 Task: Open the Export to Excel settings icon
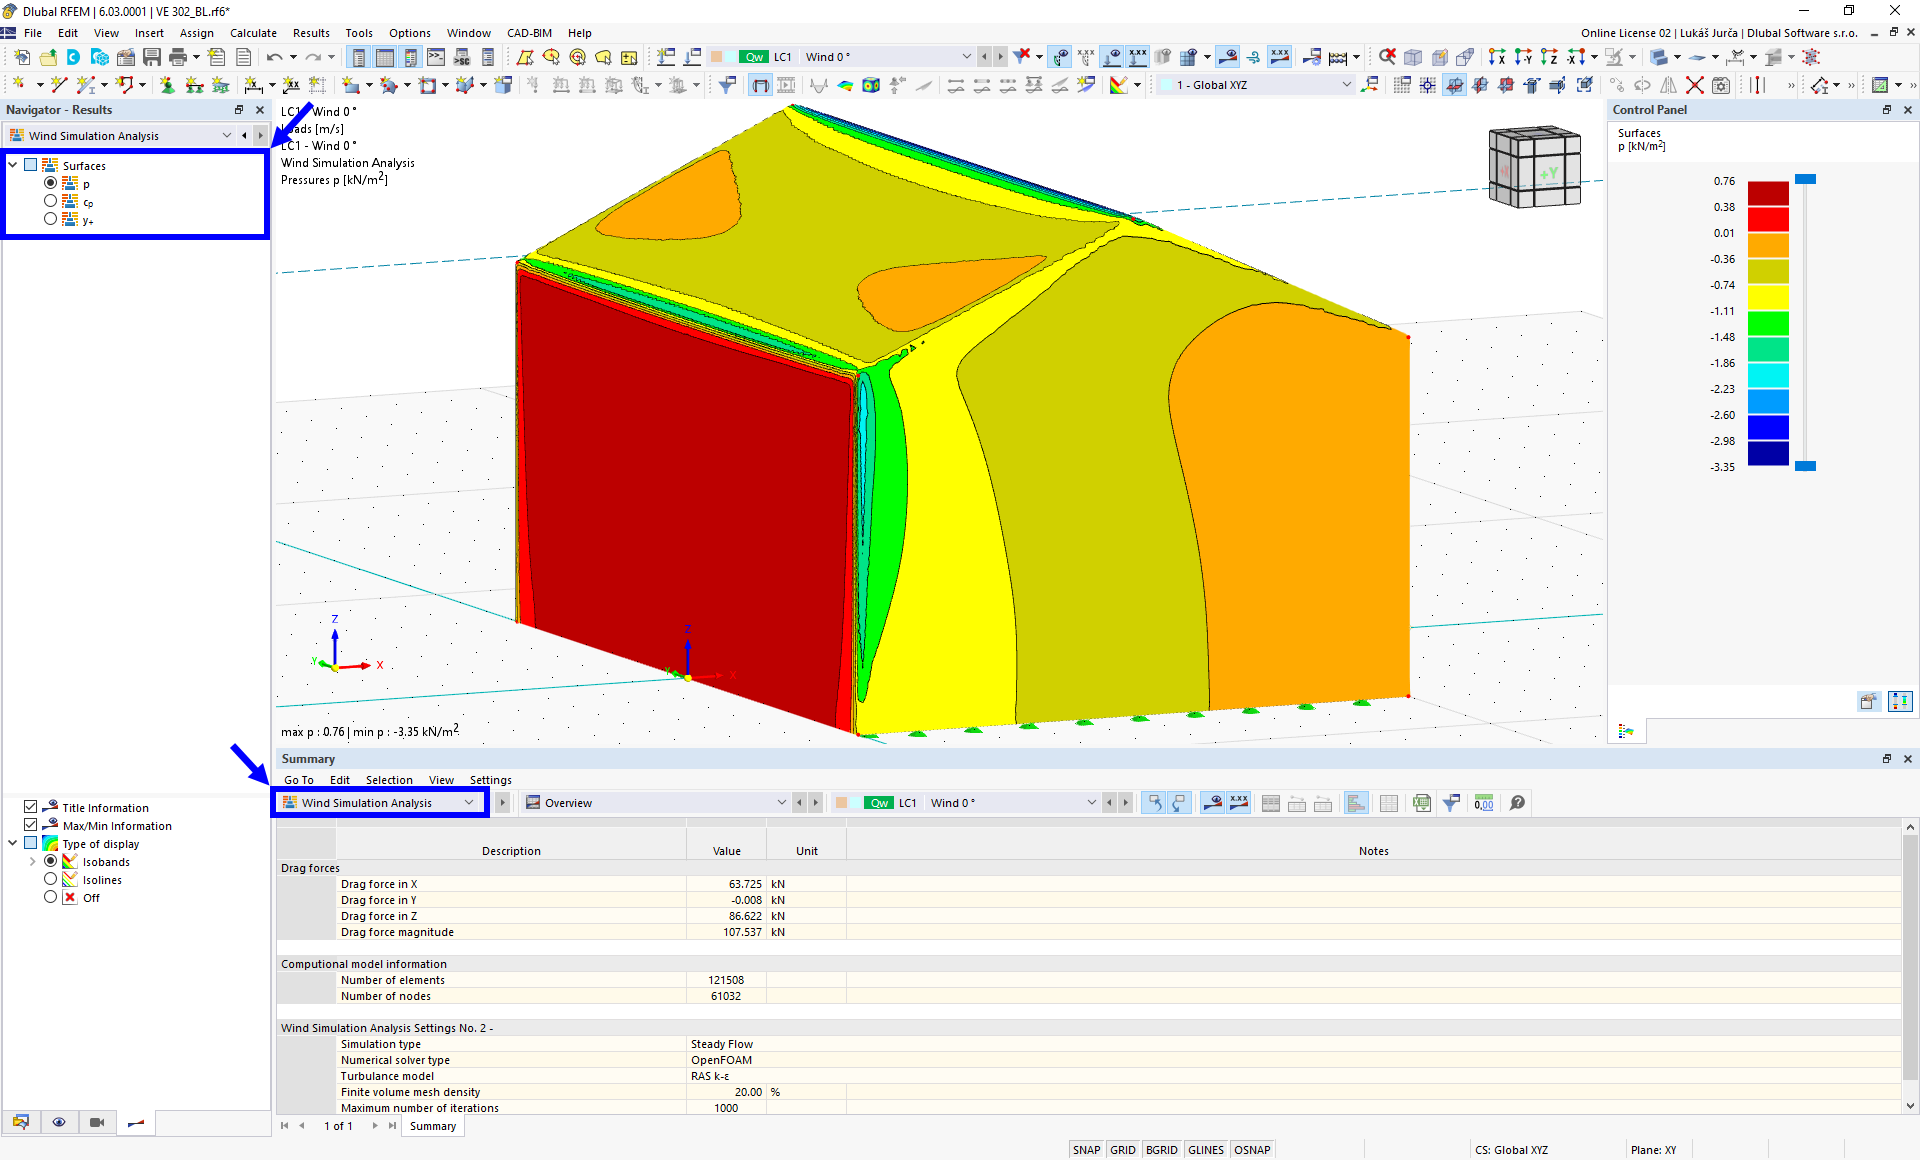tap(1423, 803)
